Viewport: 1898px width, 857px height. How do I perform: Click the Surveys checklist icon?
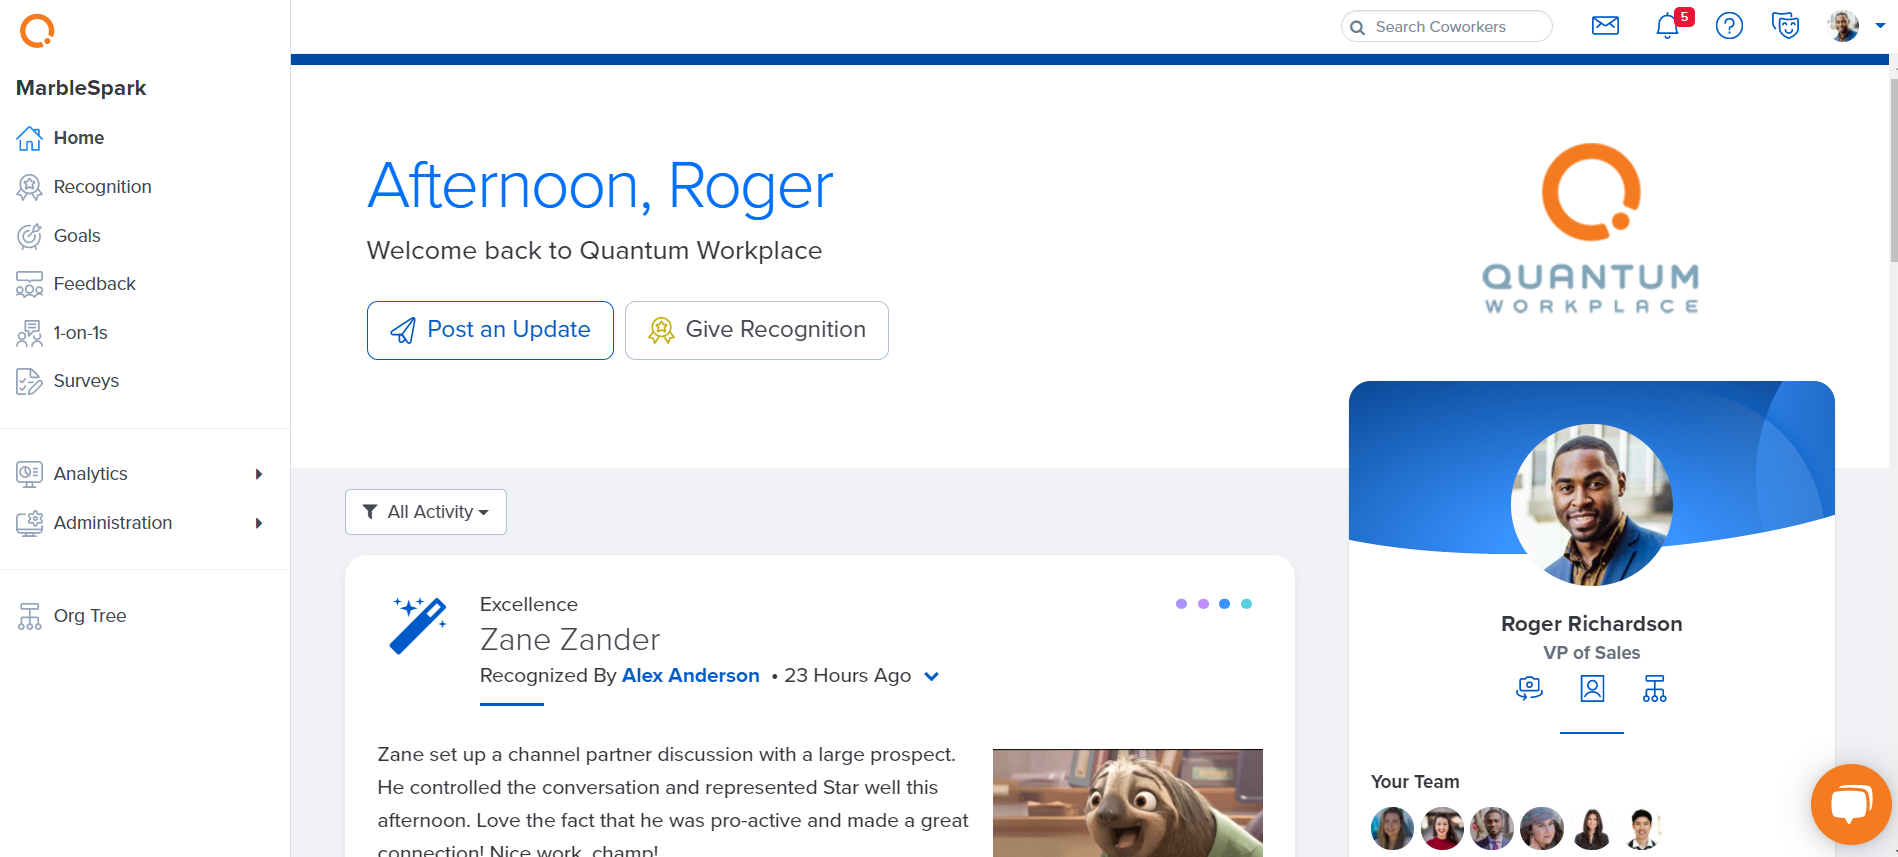tap(29, 381)
